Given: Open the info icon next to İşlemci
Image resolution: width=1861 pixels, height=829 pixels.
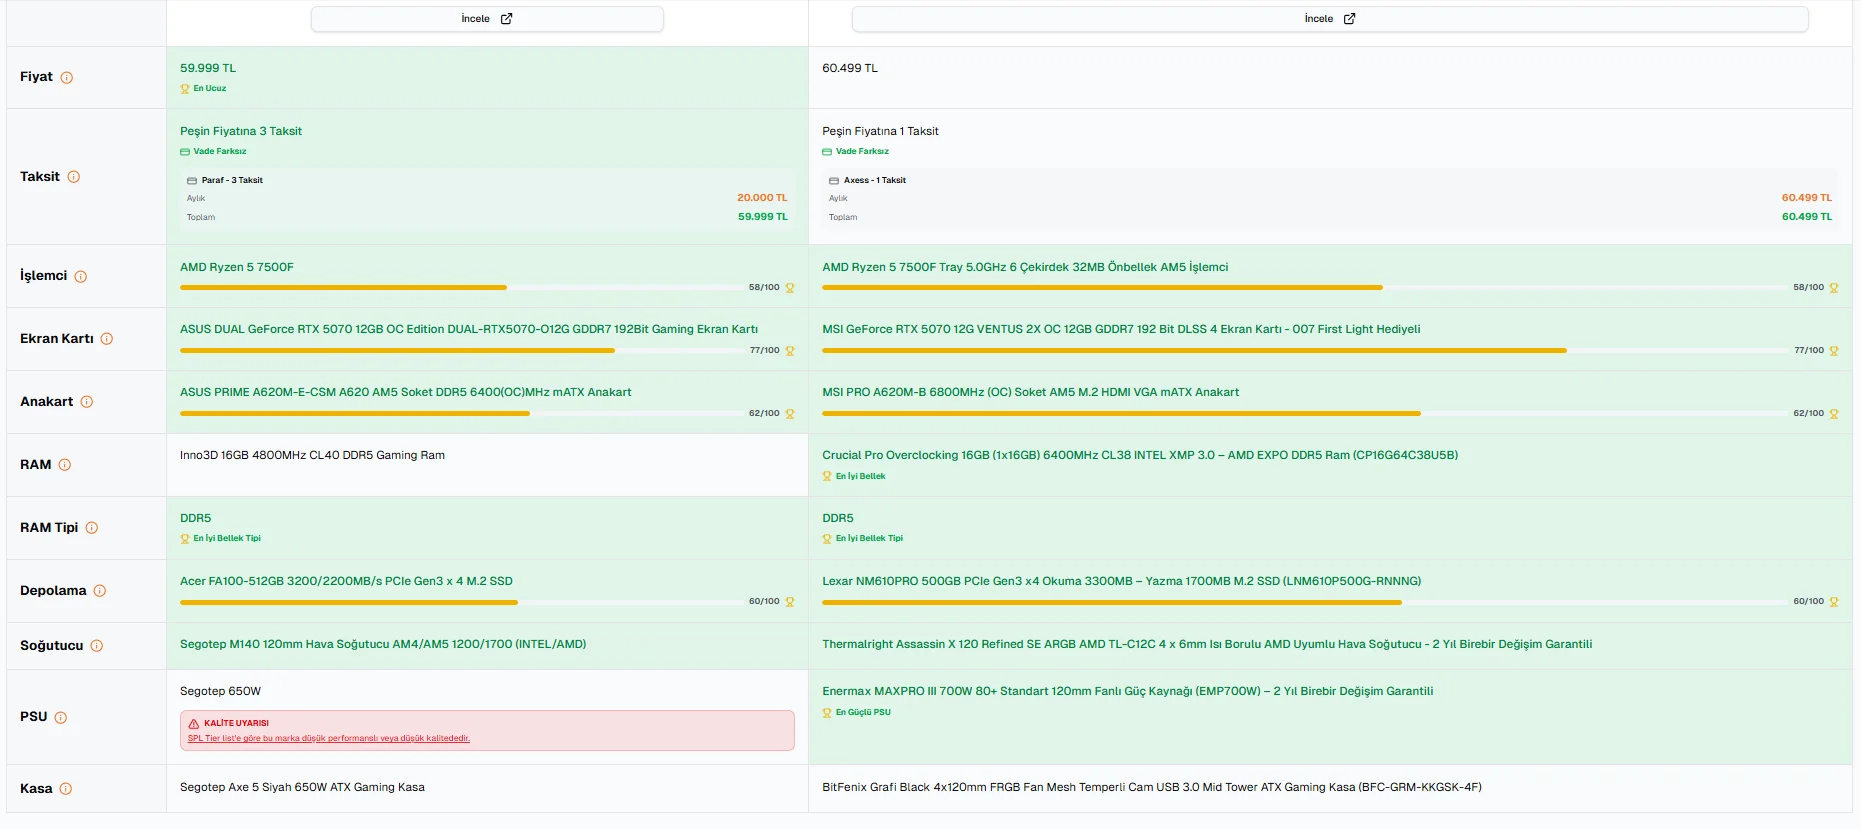Looking at the screenshot, I should click(x=81, y=277).
